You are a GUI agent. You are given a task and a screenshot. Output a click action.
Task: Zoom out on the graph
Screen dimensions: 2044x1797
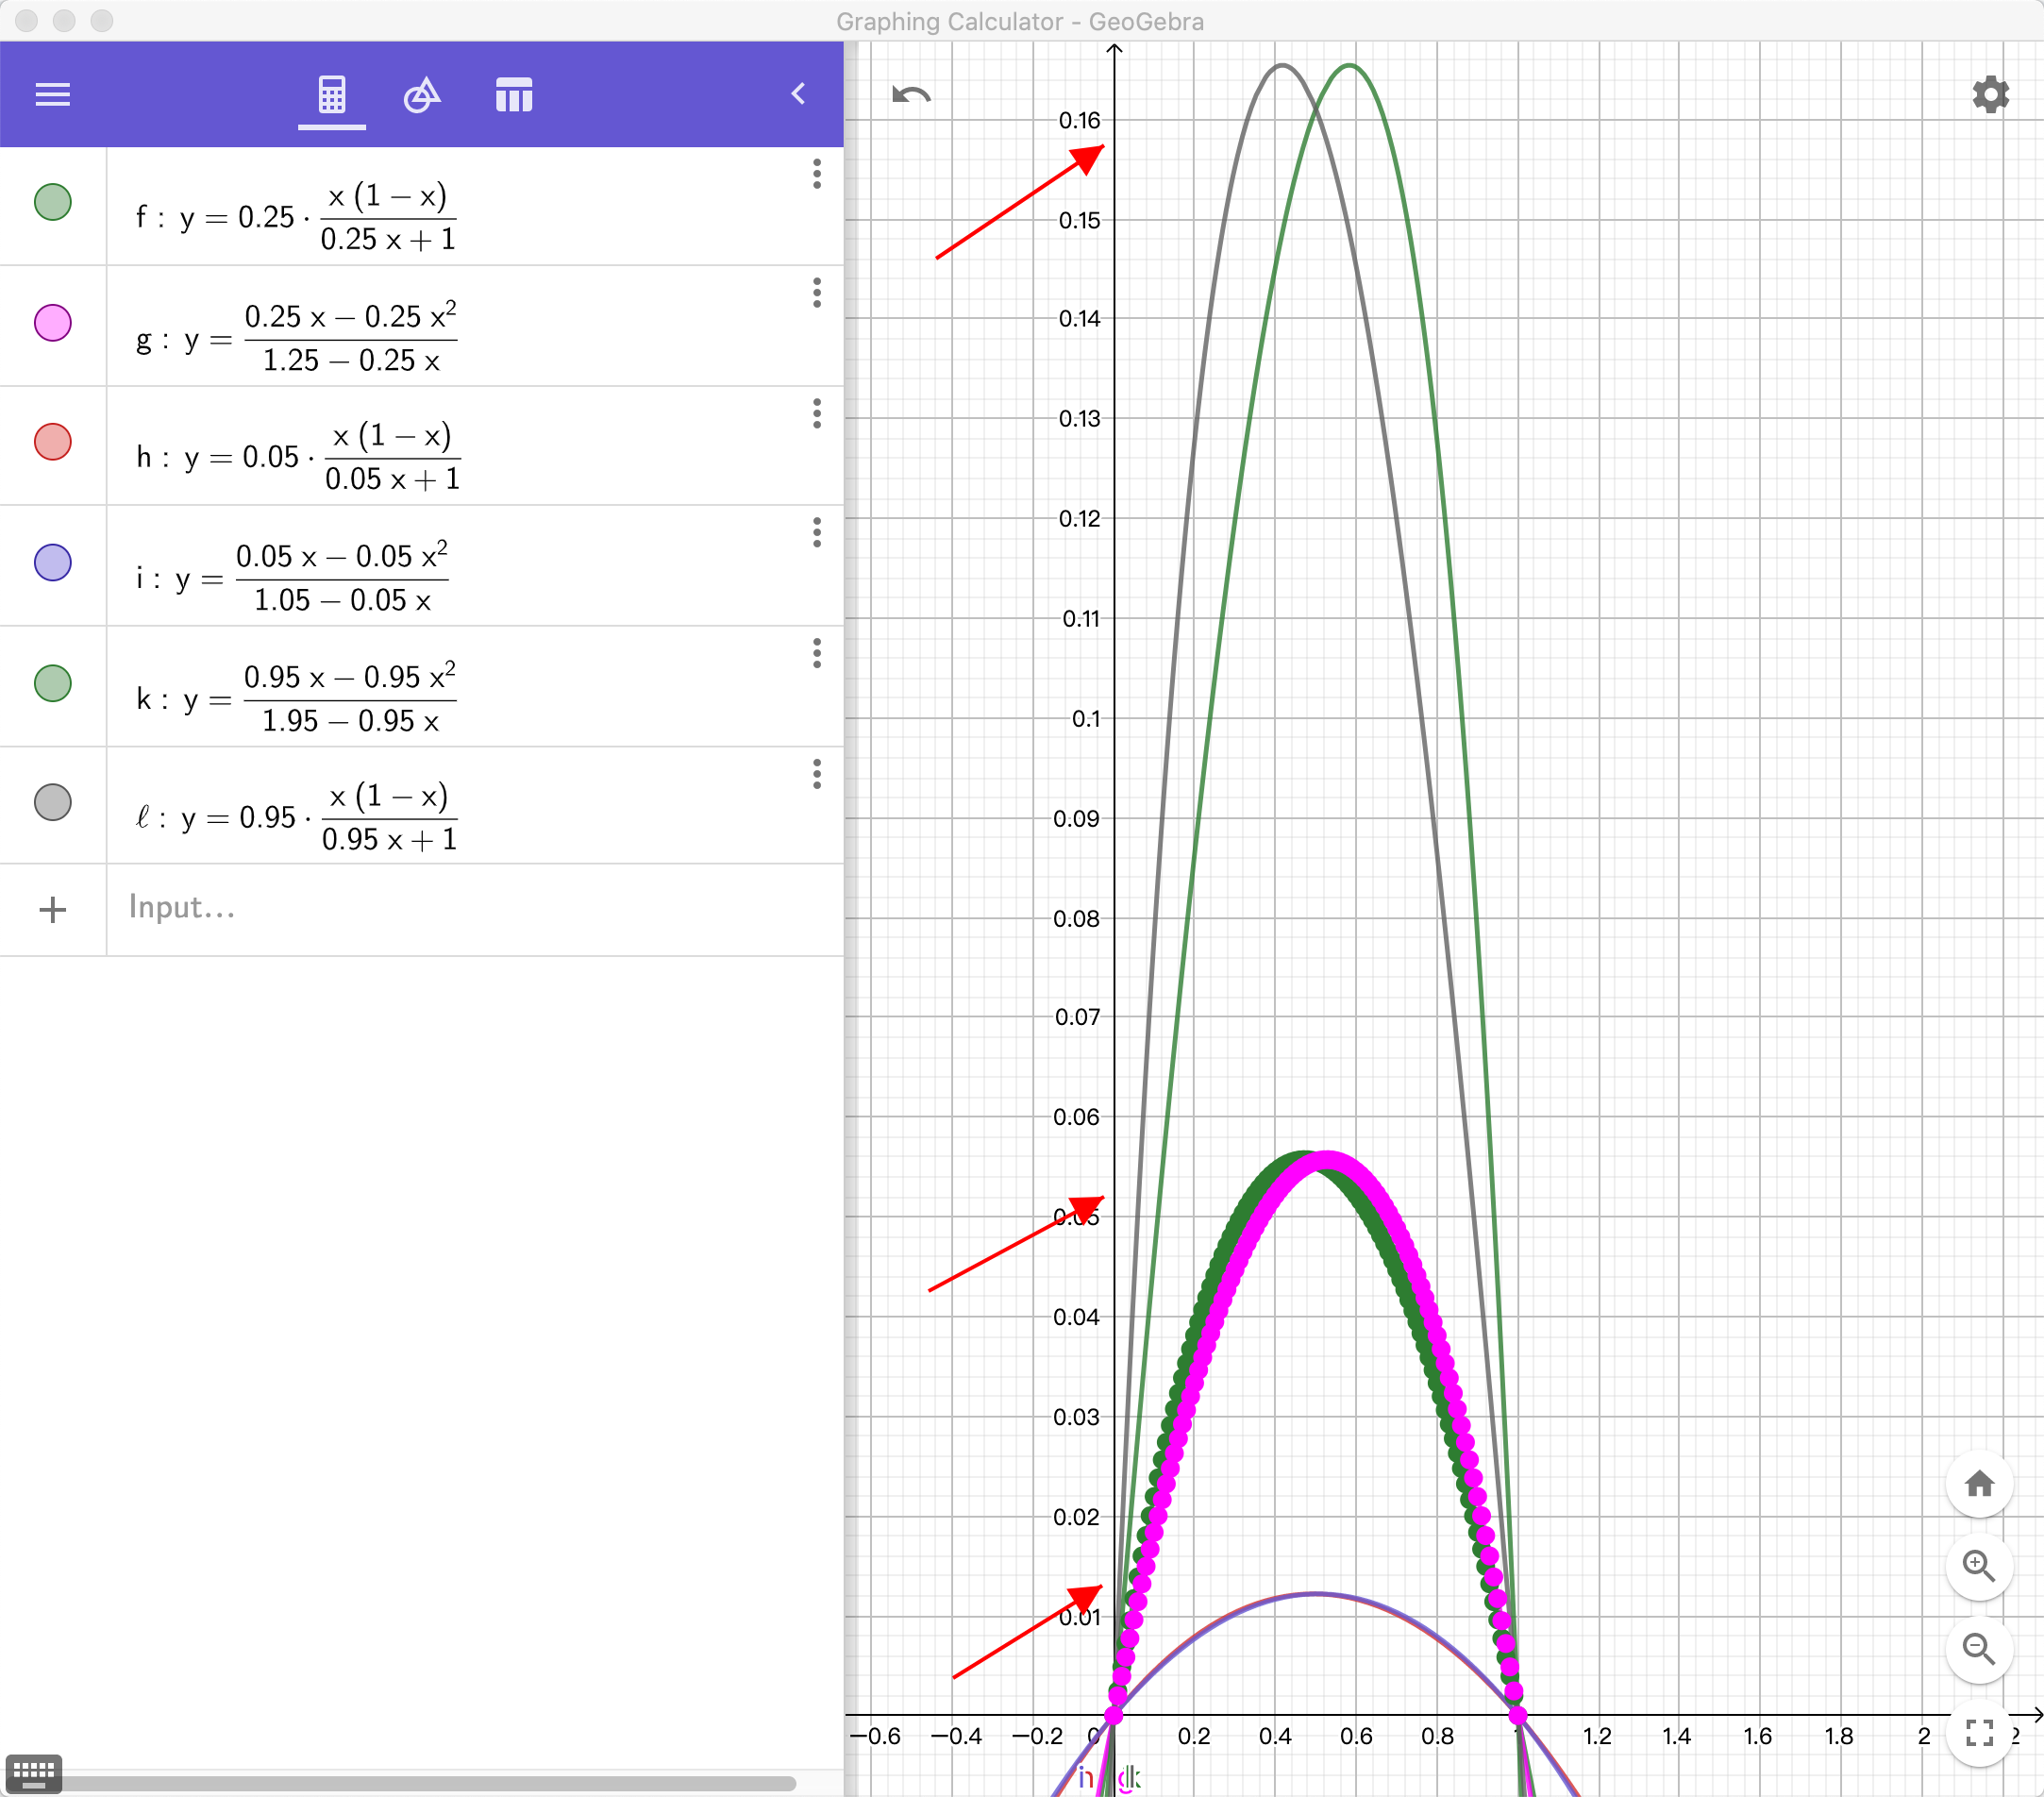click(x=1979, y=1649)
